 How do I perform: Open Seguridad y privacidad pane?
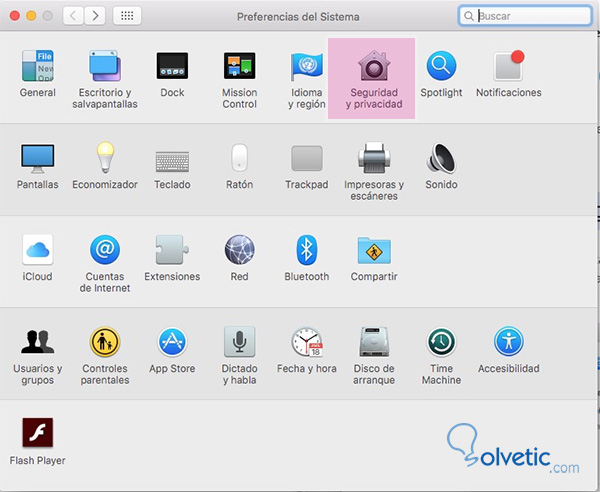click(x=374, y=66)
